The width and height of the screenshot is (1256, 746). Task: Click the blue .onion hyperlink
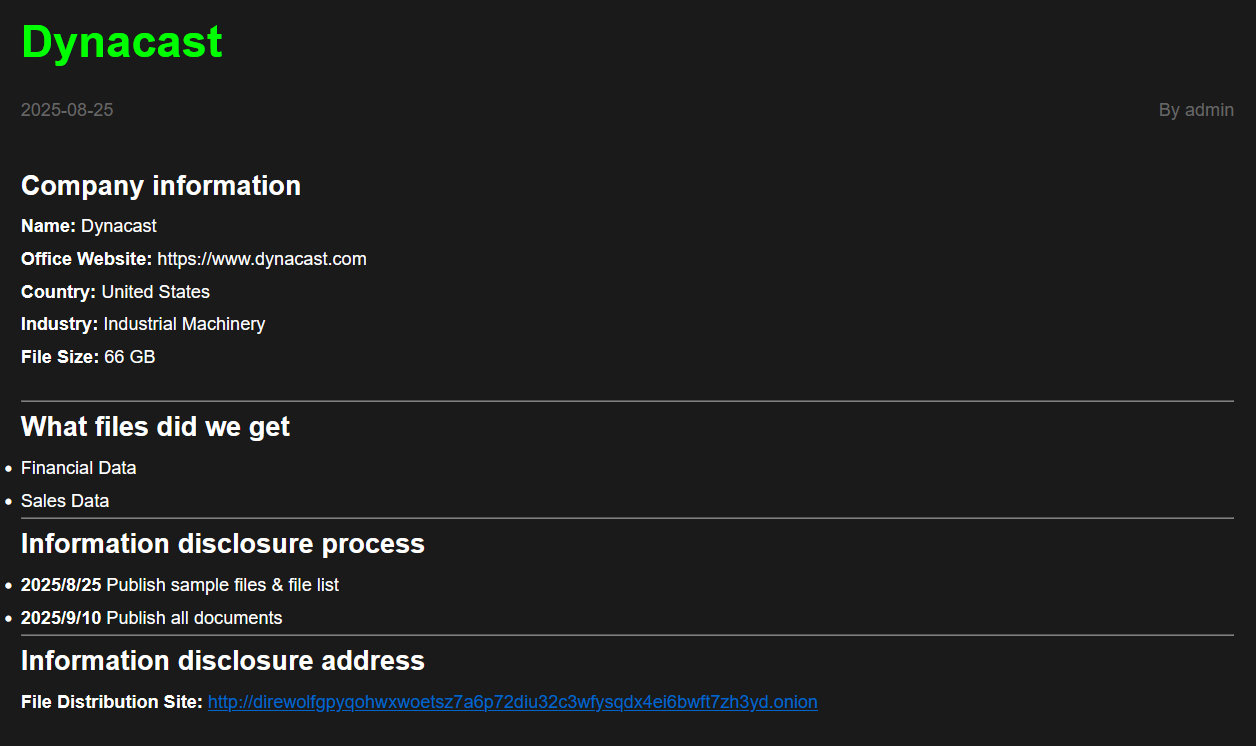(x=512, y=702)
